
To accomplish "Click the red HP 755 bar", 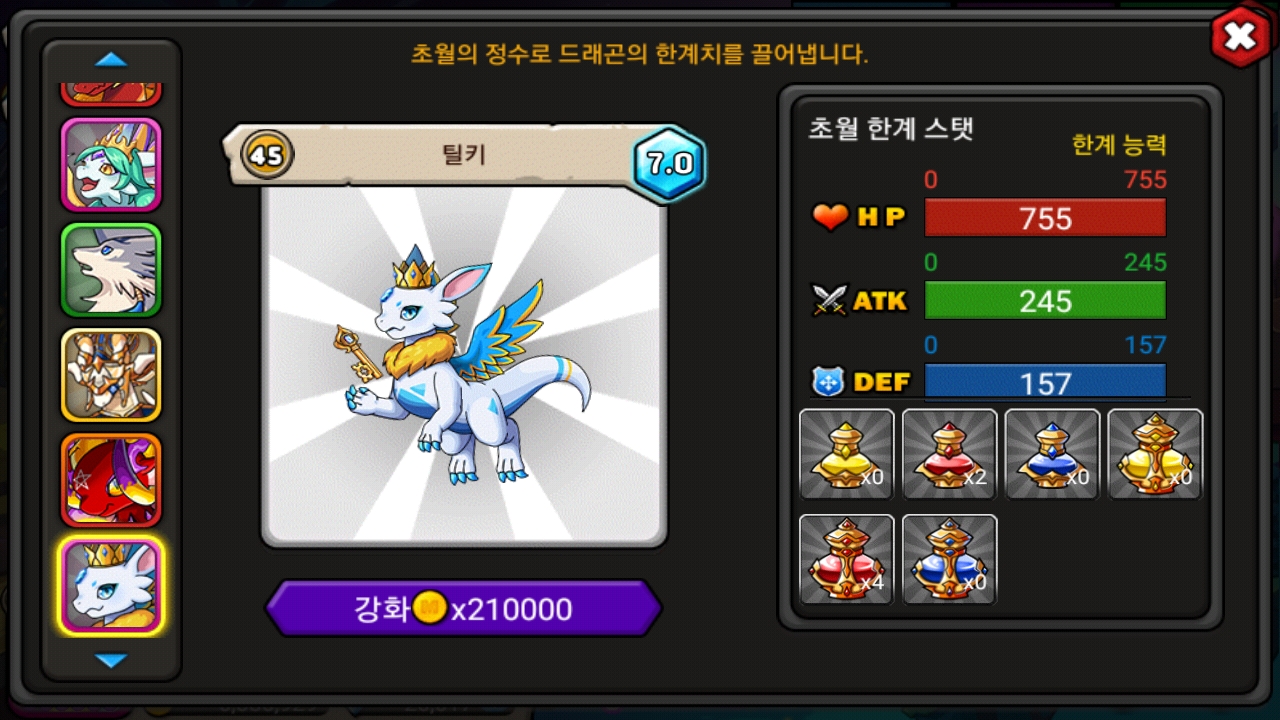I will tap(1045, 218).
